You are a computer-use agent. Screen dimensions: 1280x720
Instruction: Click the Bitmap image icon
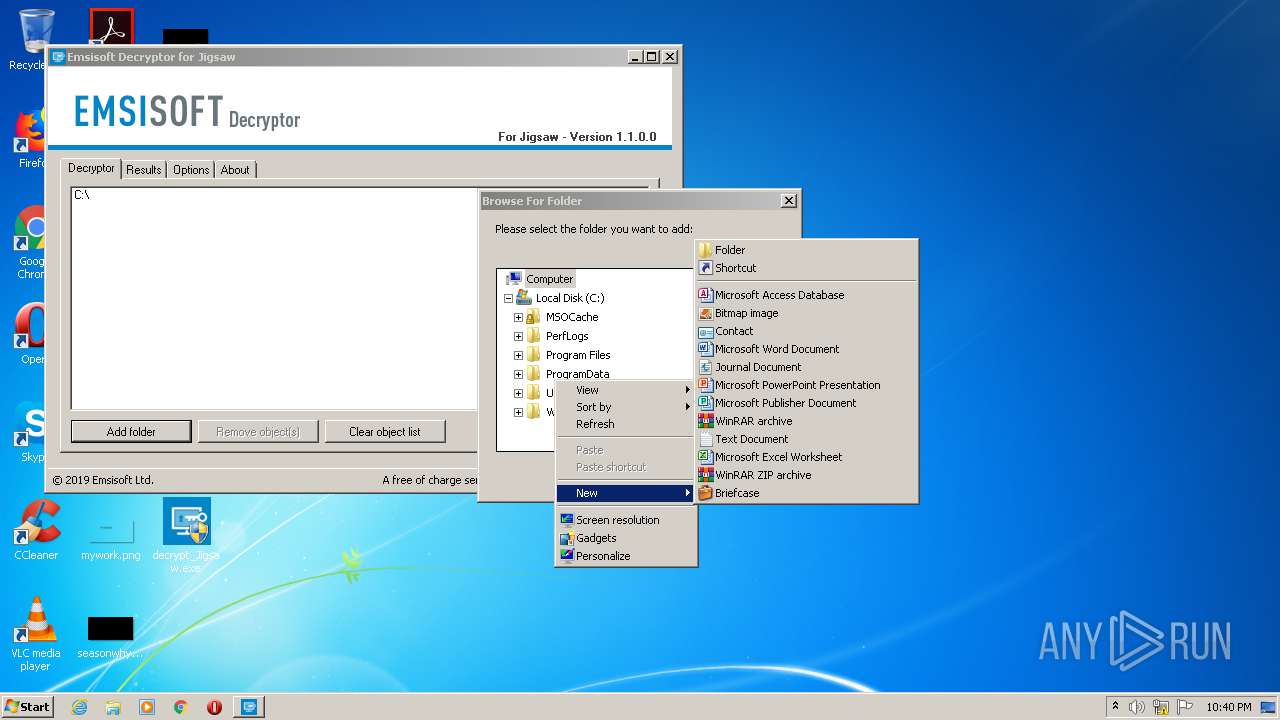tap(705, 313)
